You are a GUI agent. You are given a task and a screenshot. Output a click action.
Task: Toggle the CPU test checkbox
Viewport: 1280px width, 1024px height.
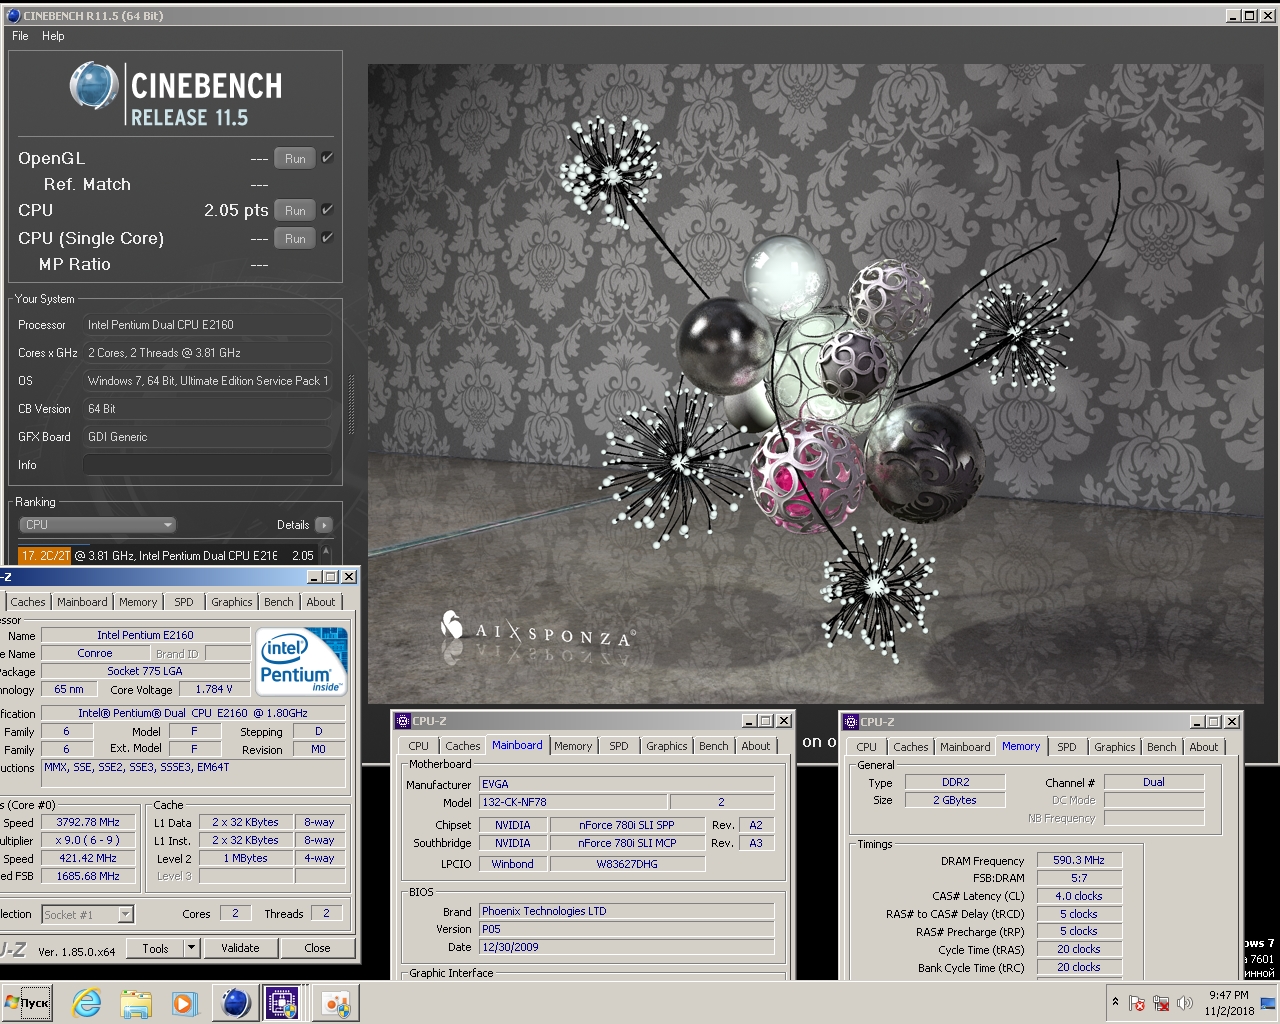[327, 210]
